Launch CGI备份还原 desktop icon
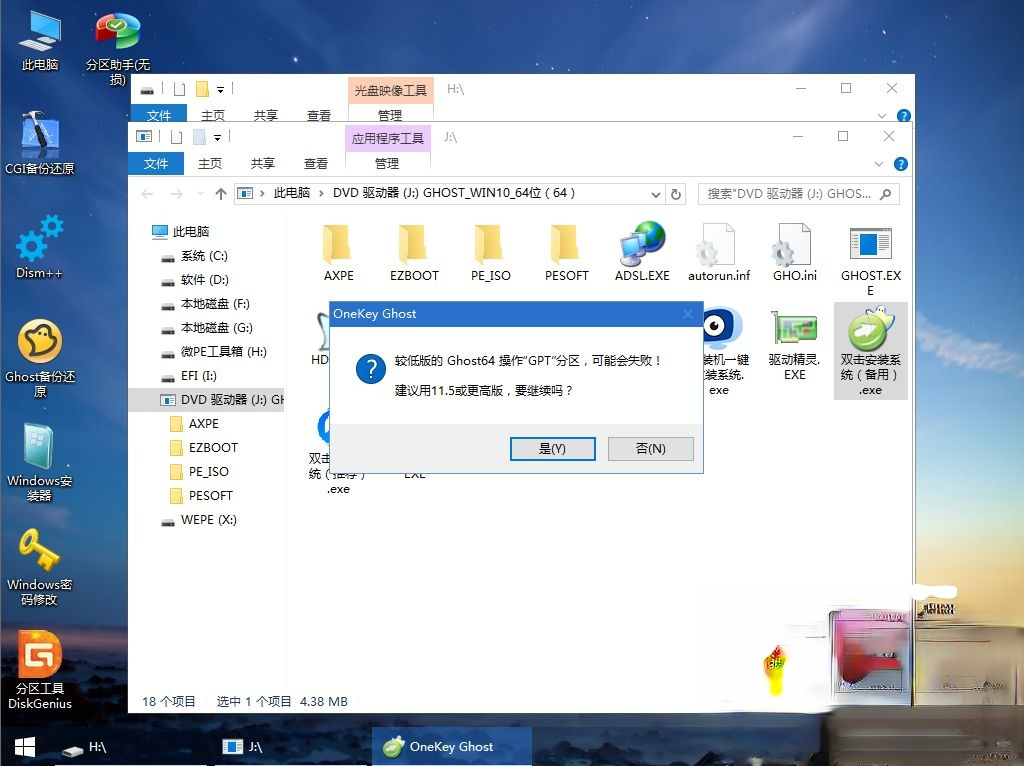The height and width of the screenshot is (766, 1024). 40,143
